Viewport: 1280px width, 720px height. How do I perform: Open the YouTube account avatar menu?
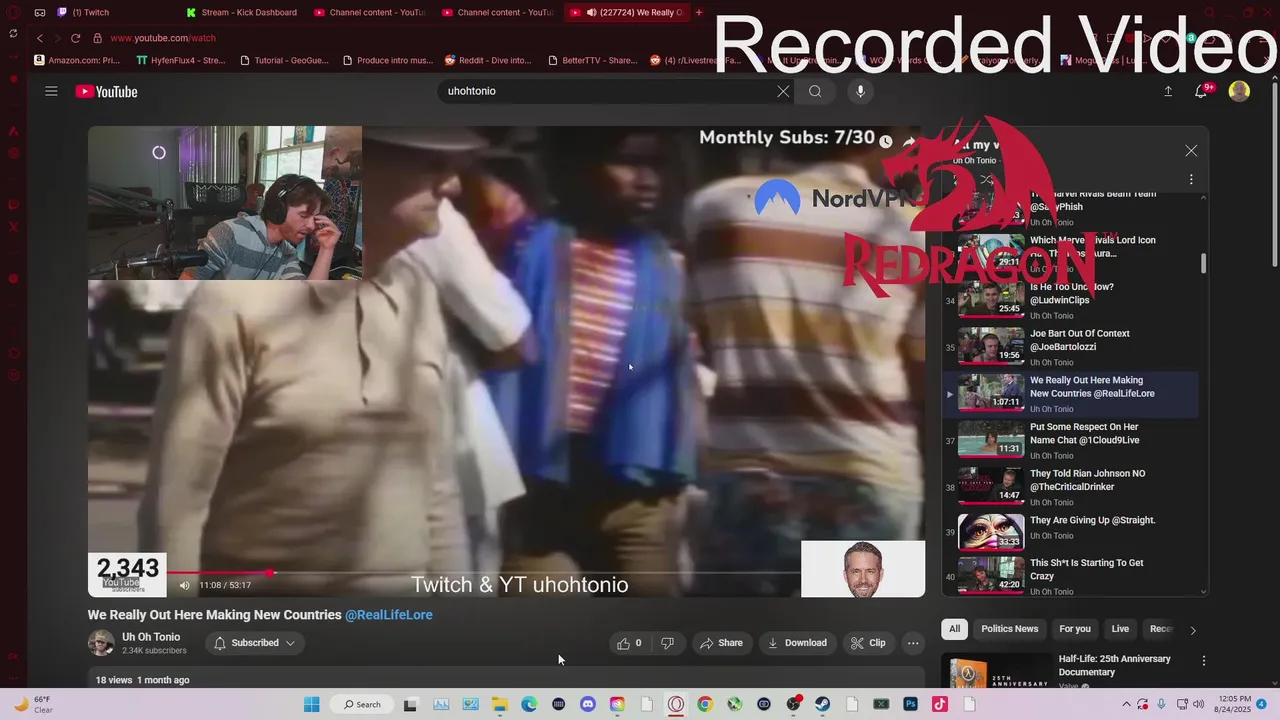point(1239,91)
